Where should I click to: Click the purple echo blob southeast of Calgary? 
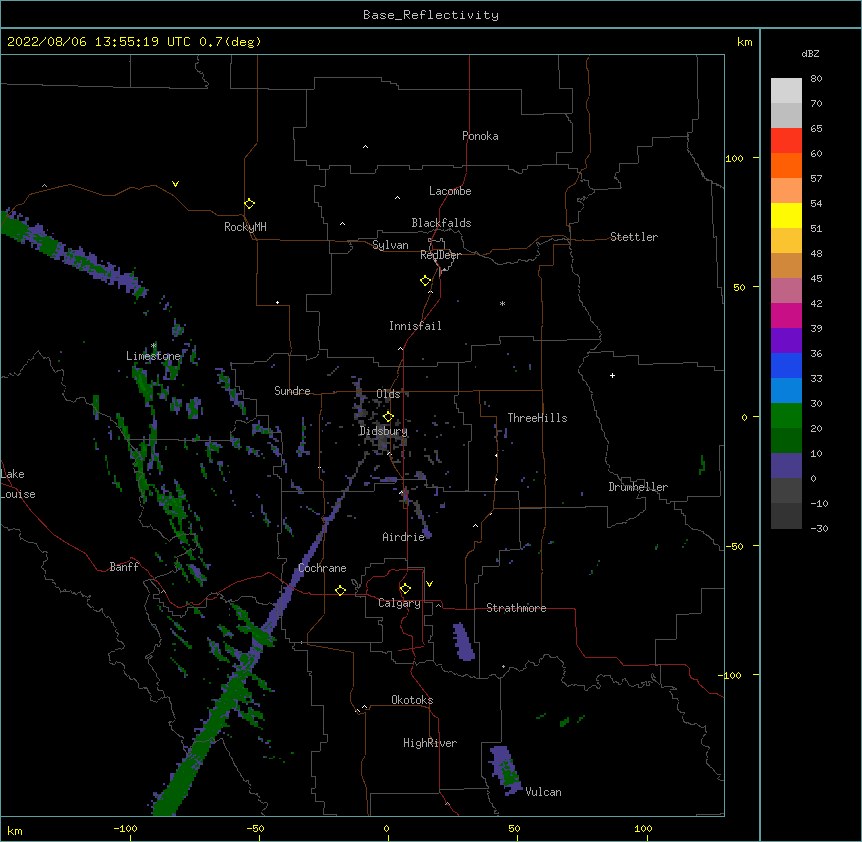pos(463,641)
